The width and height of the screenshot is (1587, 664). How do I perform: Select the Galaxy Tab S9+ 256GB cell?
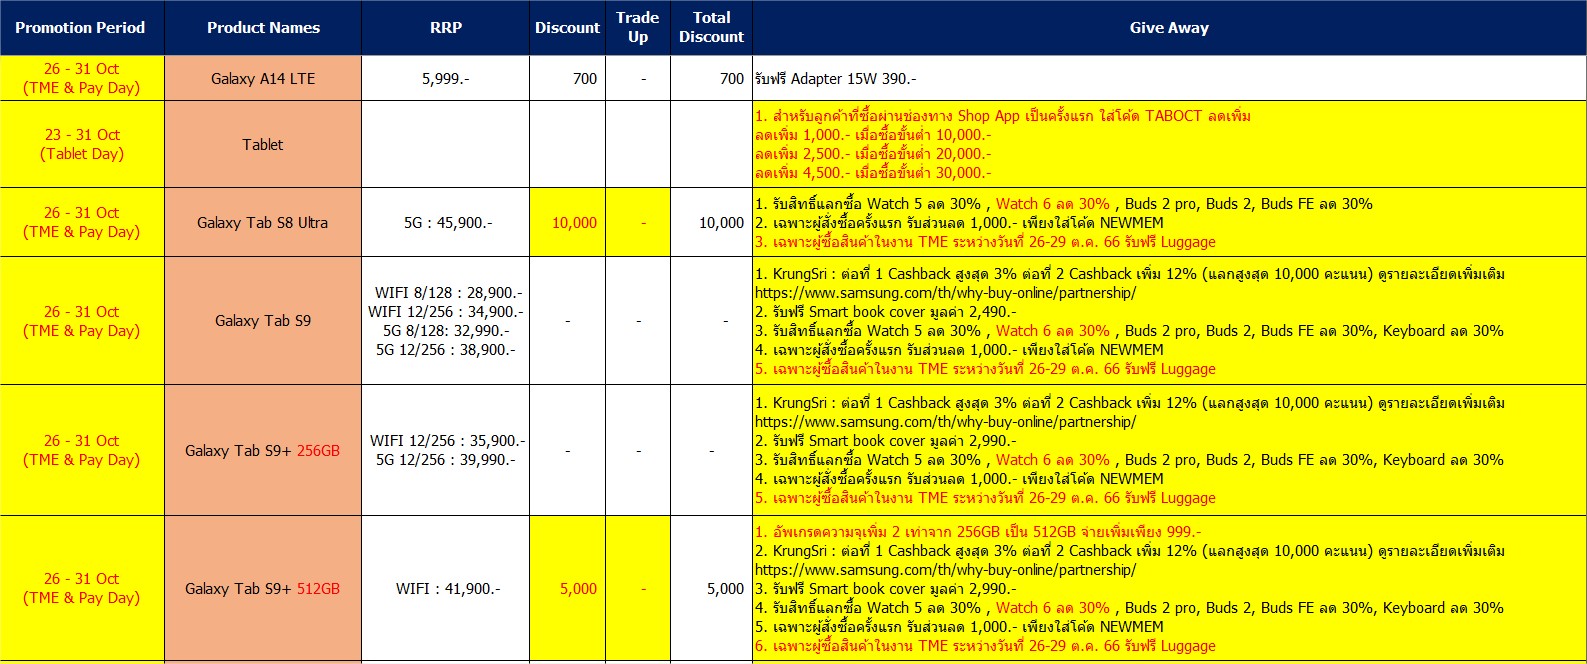click(x=263, y=450)
